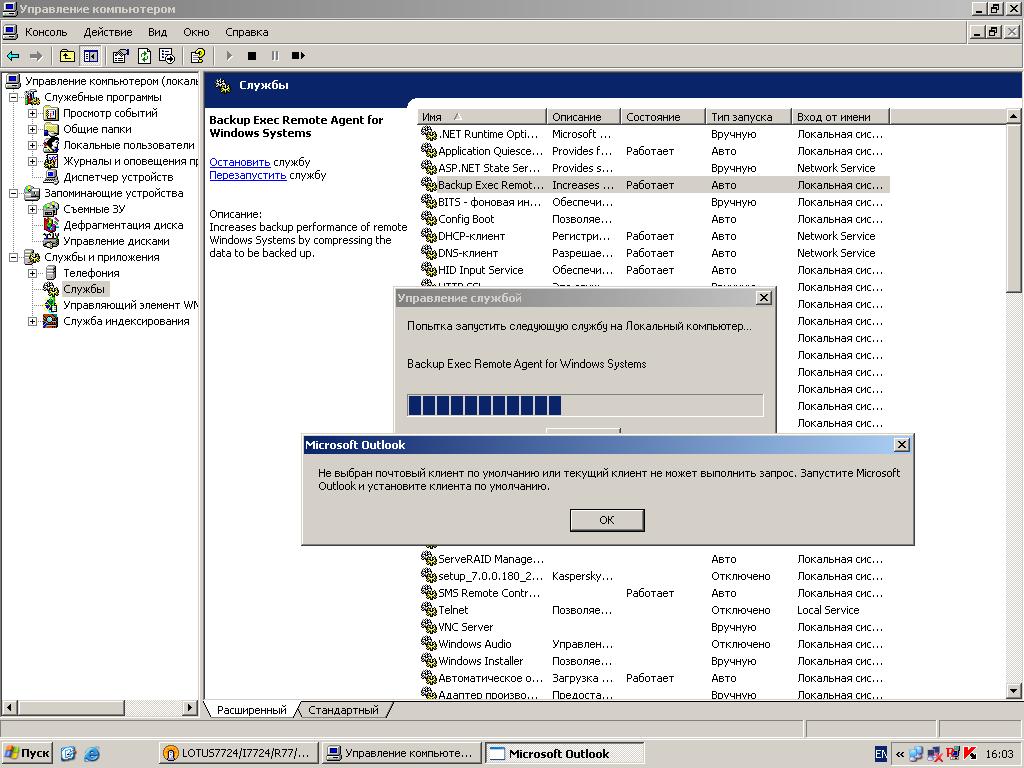Click the service start progress bar

click(x=585, y=405)
